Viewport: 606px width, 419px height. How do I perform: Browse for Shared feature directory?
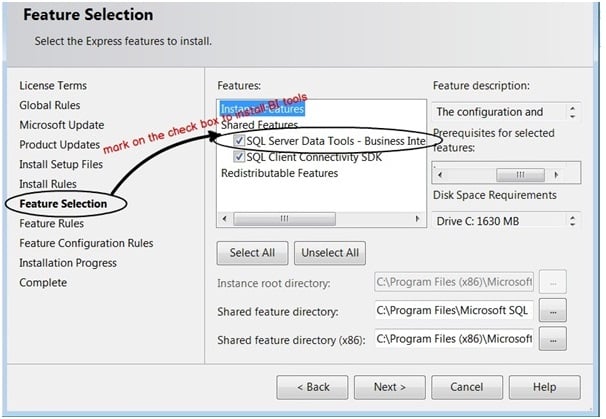pos(553,310)
